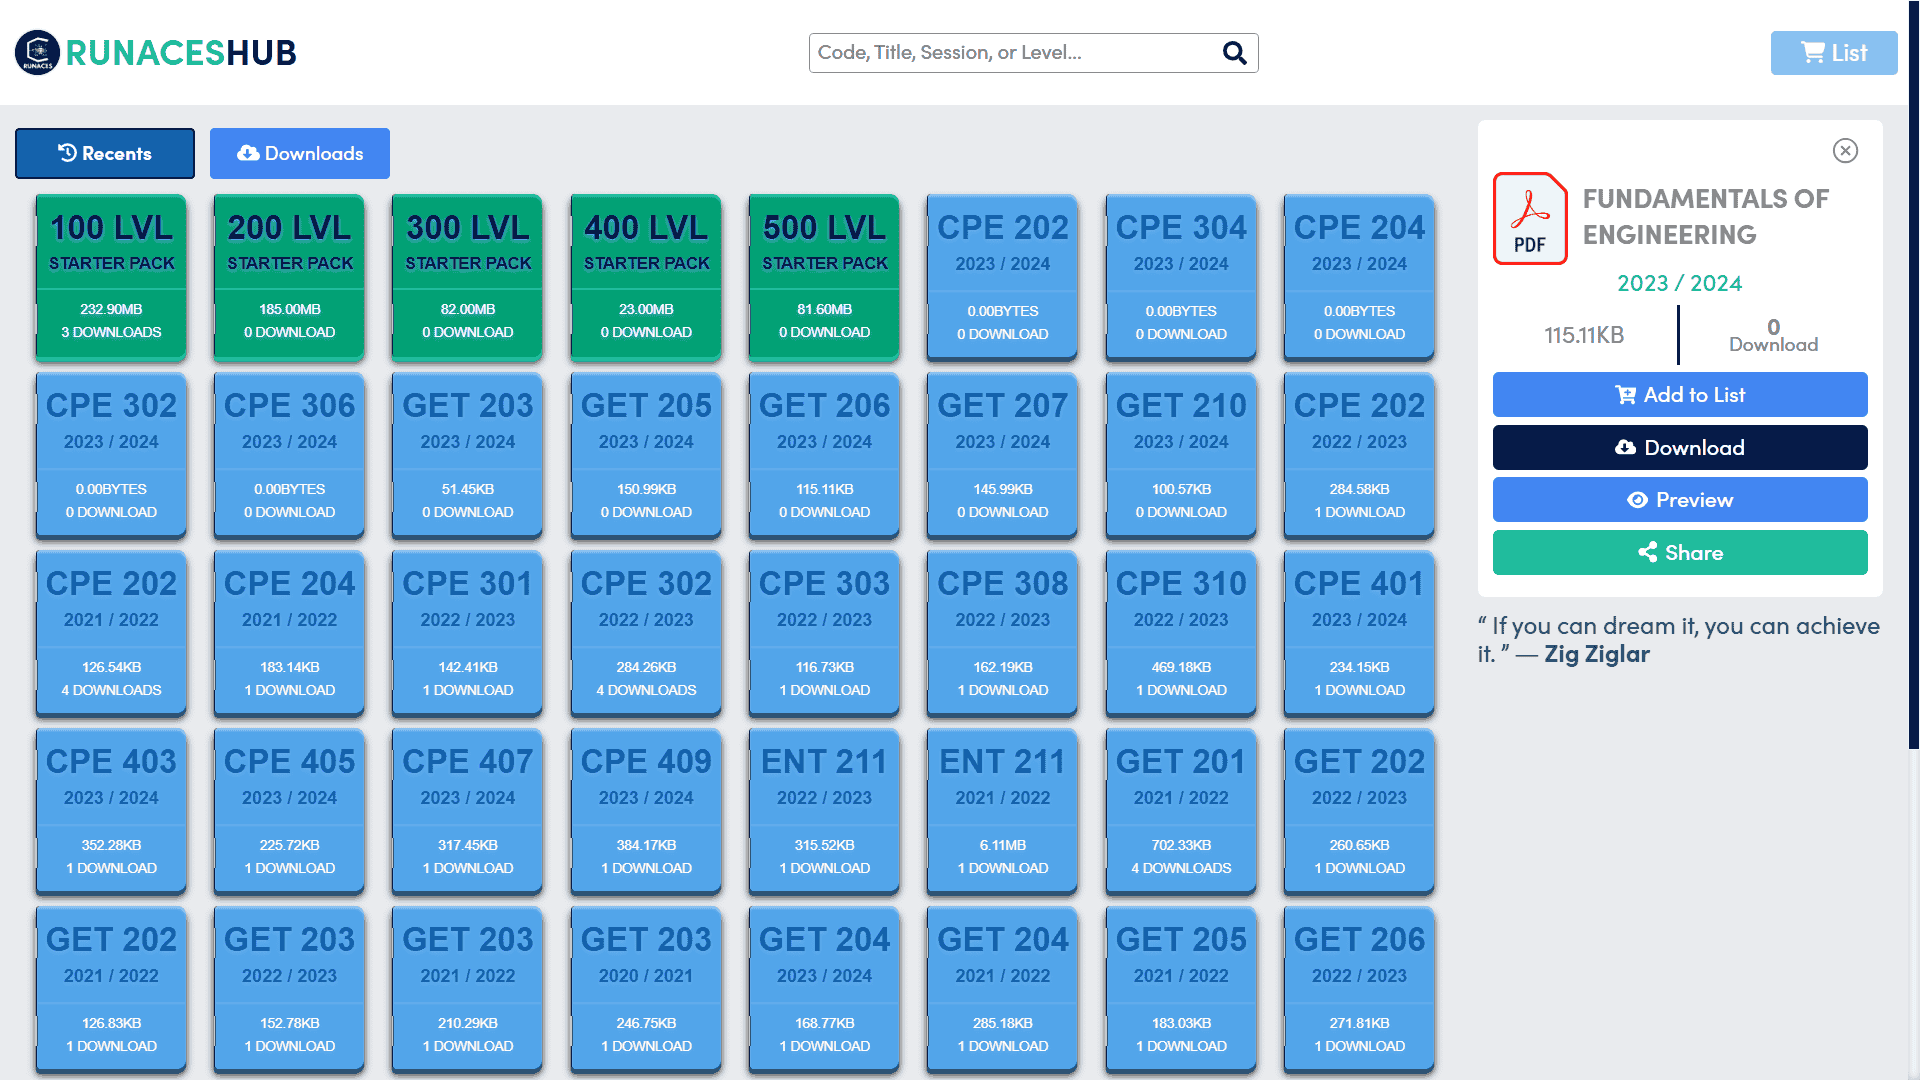Select CPE 401 2023/2024 card
Viewport: 1920px width, 1080px height.
coord(1359,633)
